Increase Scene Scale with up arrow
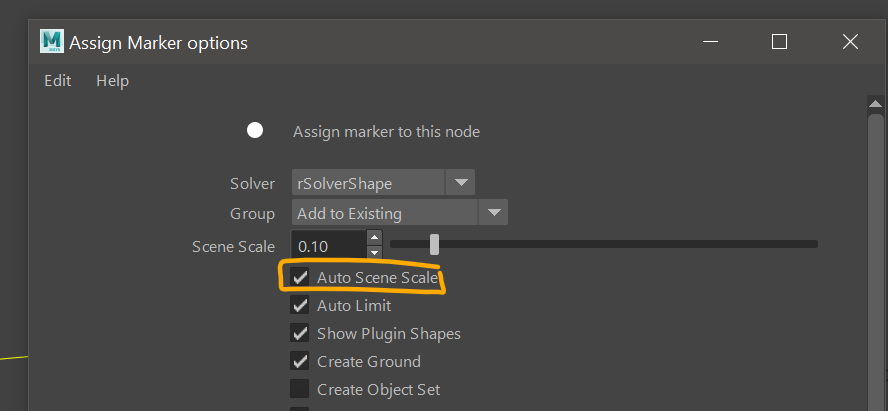Viewport: 888px width, 411px height. coord(374,238)
